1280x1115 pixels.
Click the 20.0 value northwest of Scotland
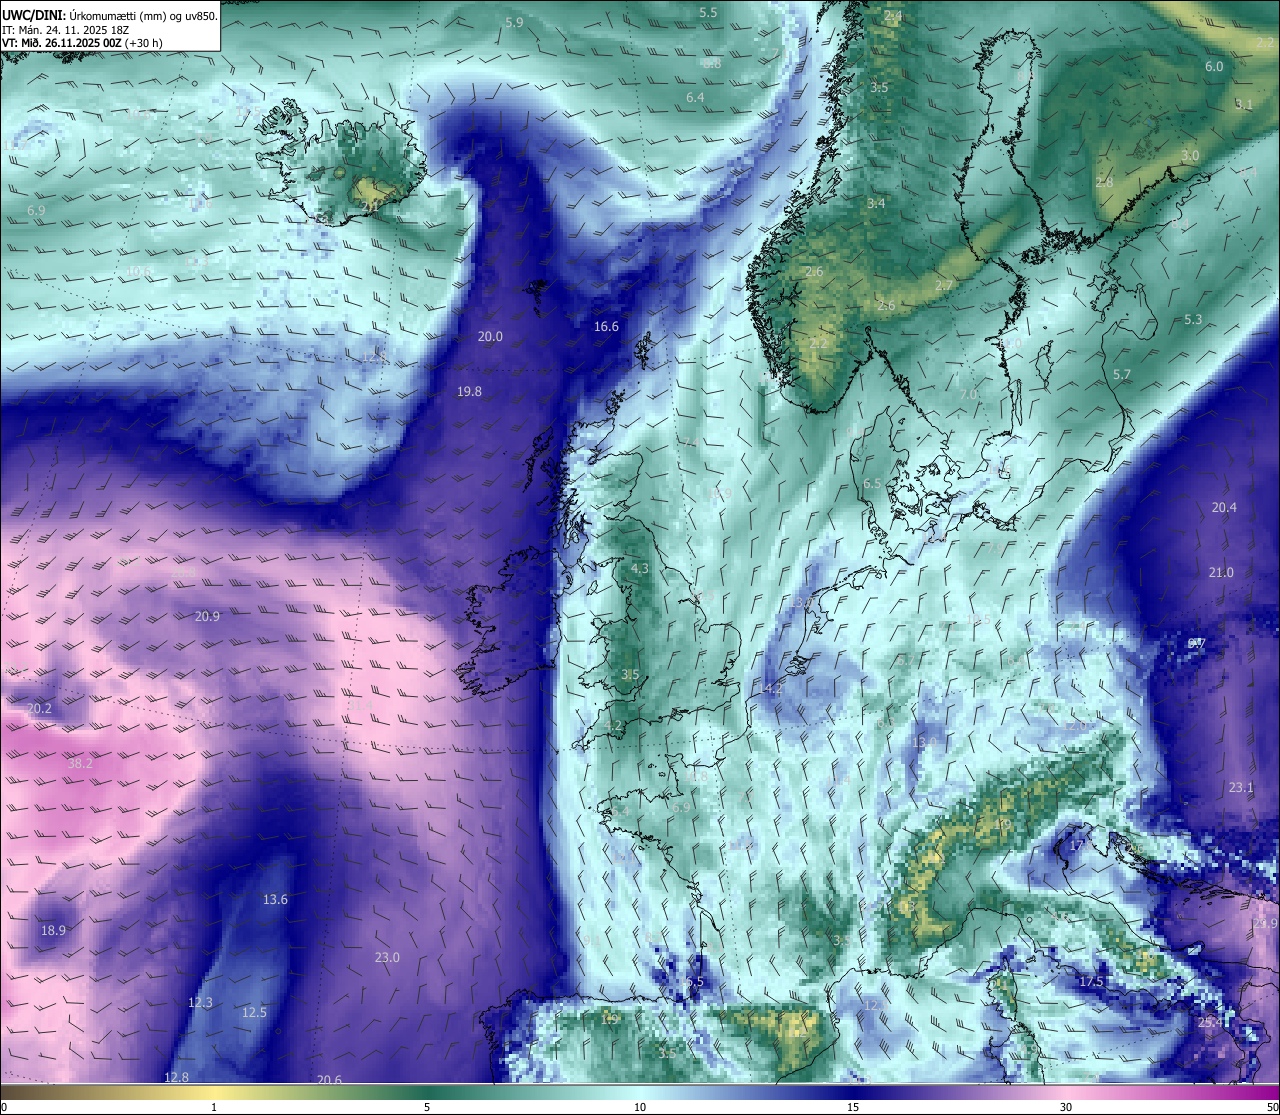pyautogui.click(x=490, y=337)
